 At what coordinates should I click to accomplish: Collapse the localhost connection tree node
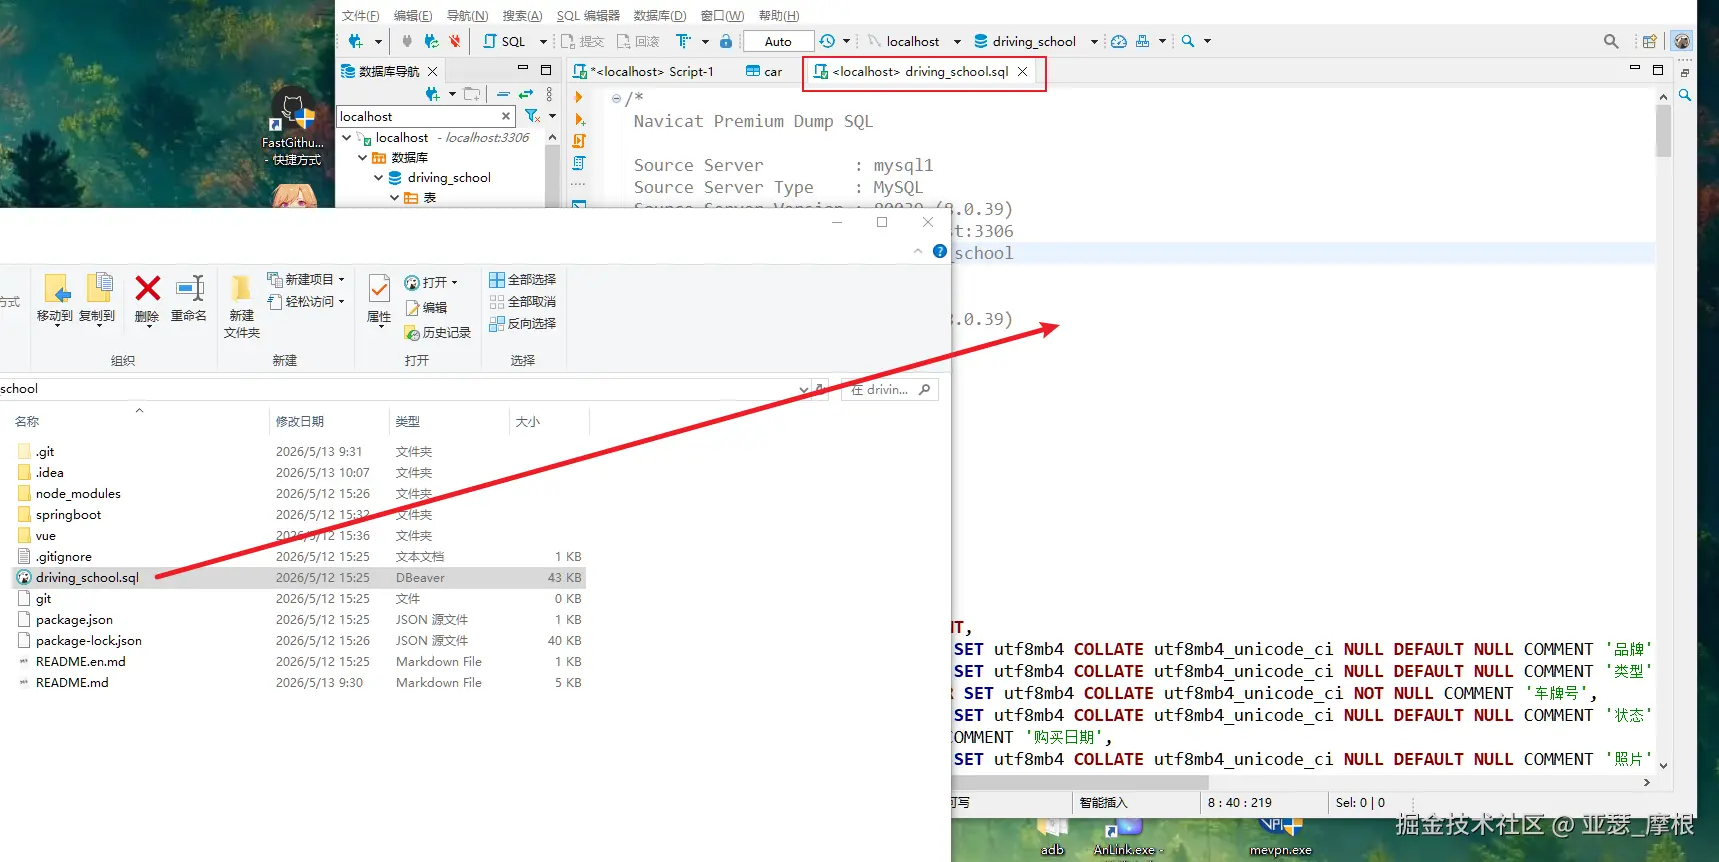(x=346, y=137)
